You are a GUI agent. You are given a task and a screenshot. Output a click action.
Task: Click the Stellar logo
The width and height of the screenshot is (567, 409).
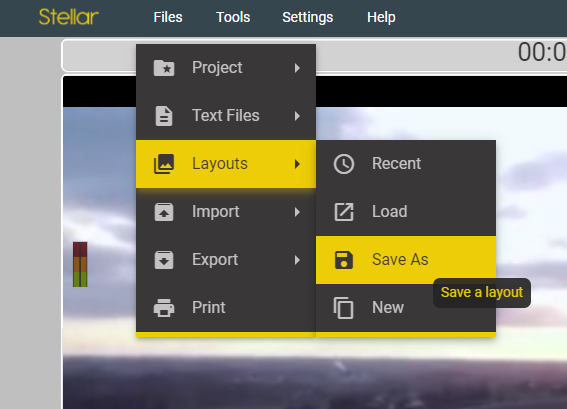pos(69,17)
